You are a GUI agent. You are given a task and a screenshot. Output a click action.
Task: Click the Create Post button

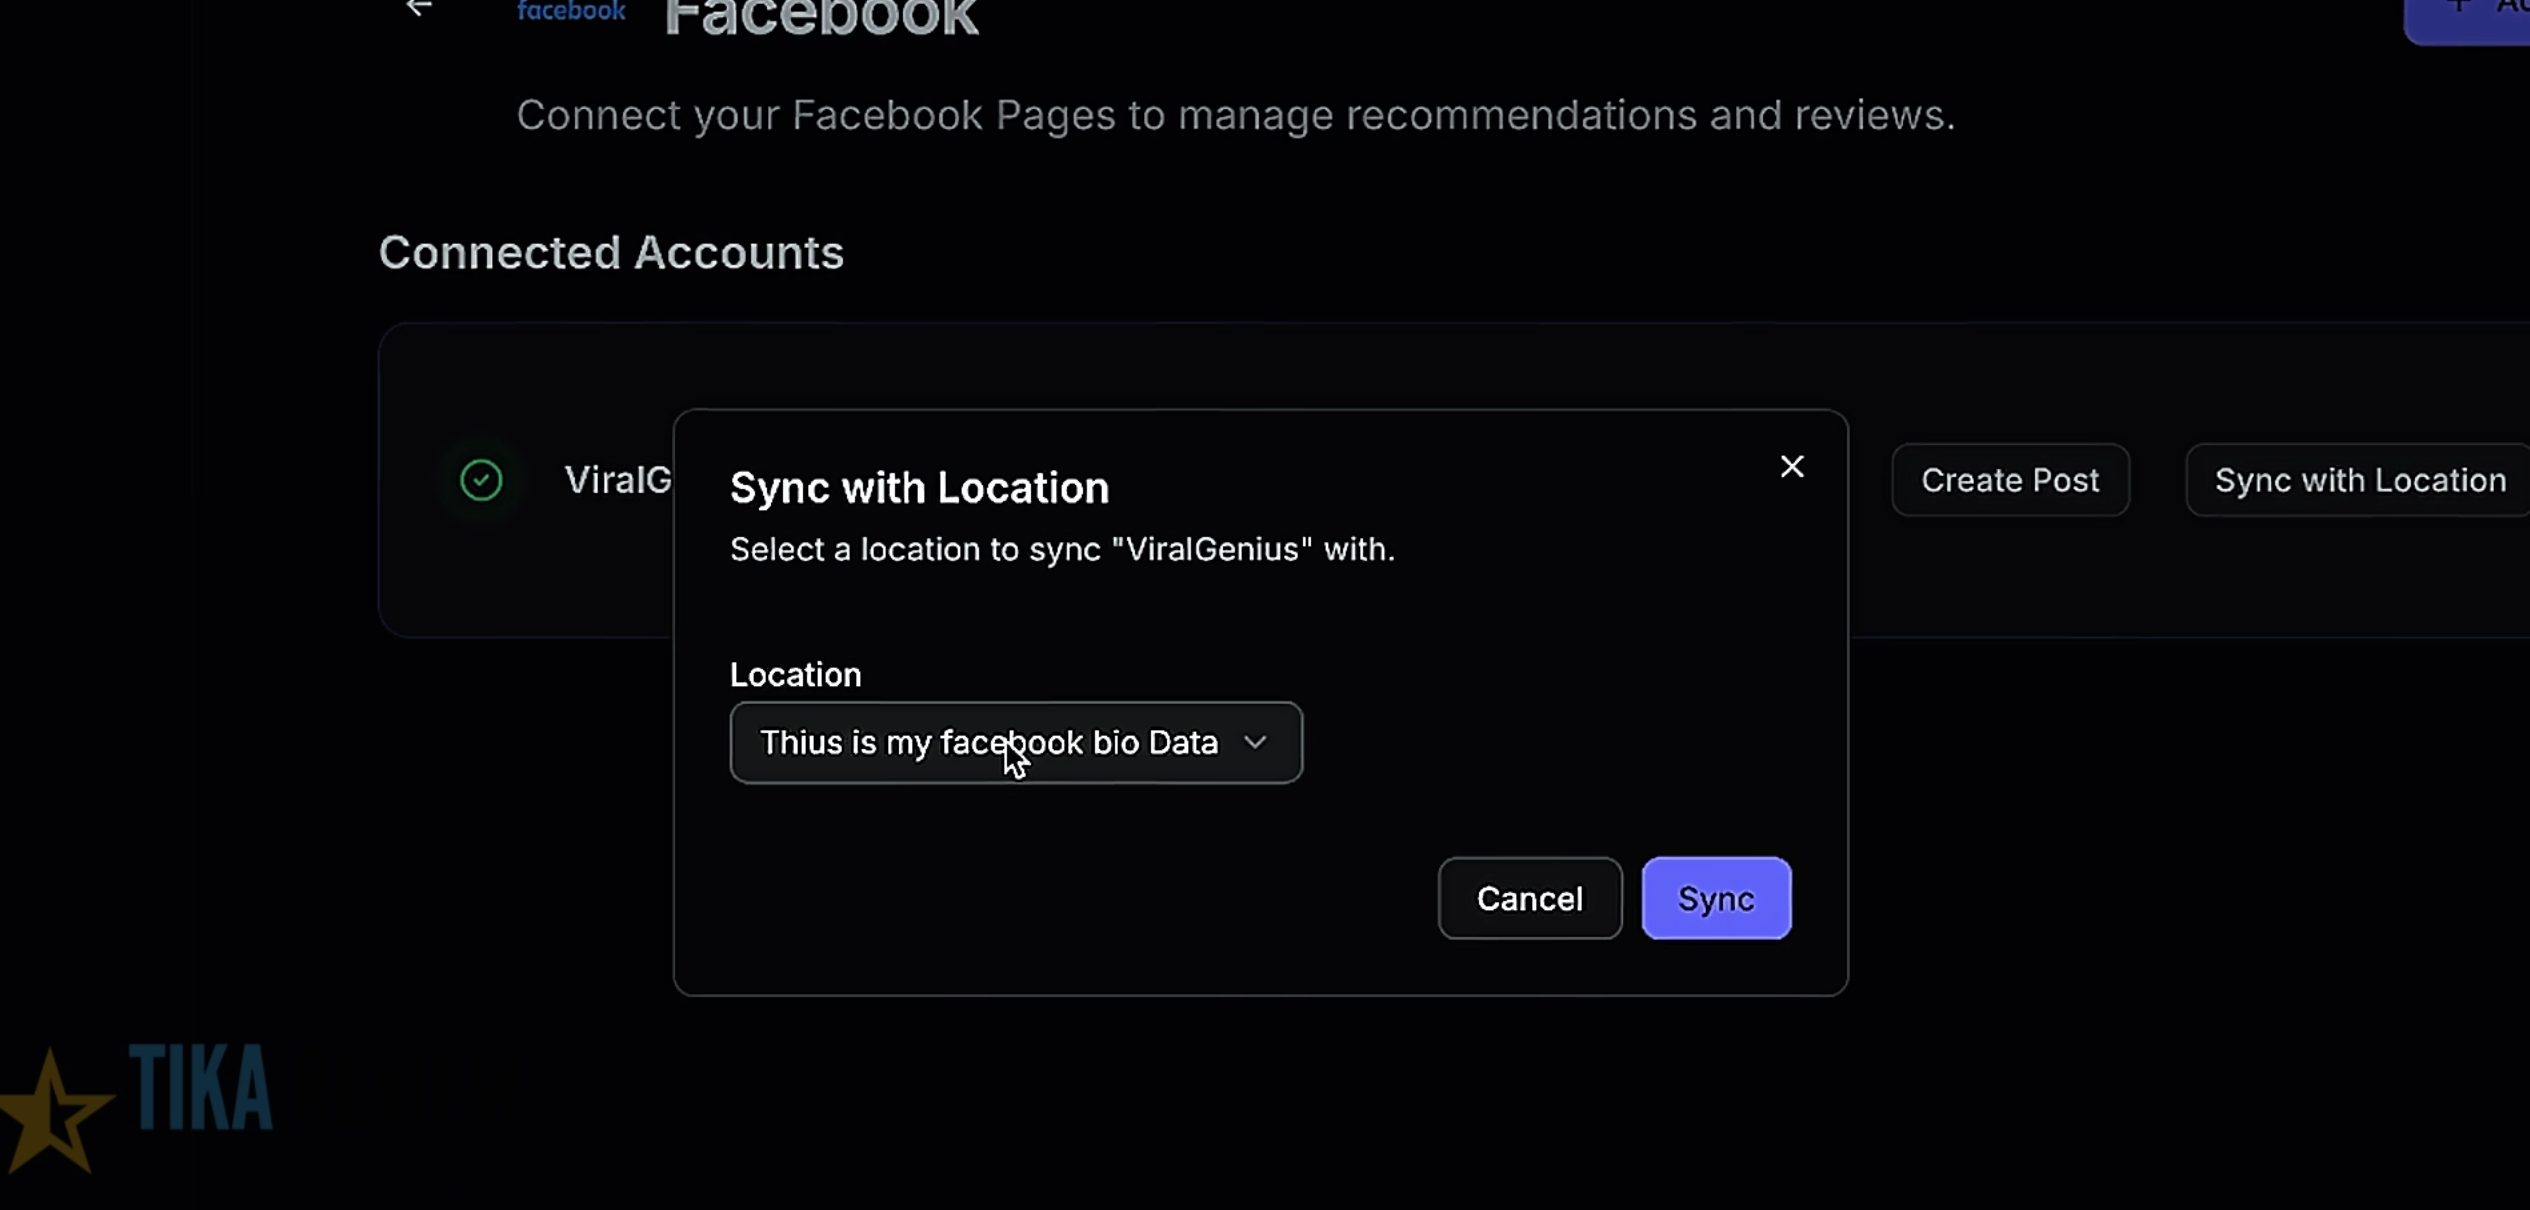(2010, 480)
